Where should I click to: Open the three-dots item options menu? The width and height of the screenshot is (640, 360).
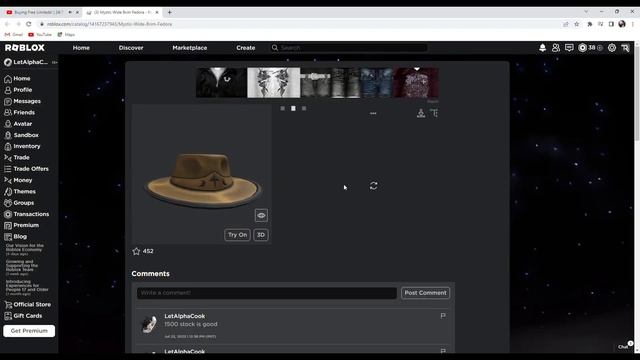point(373,113)
